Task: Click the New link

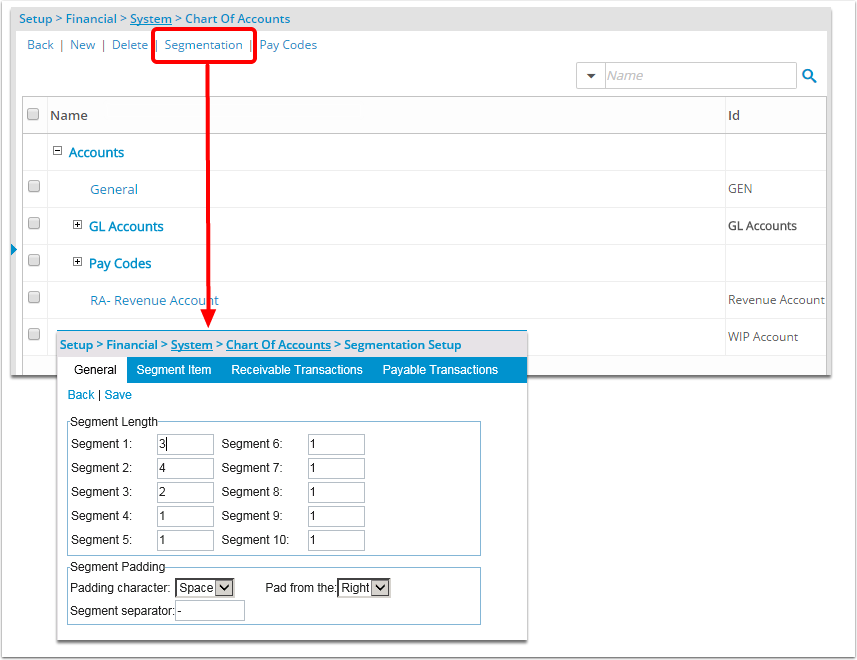Action: pos(83,45)
